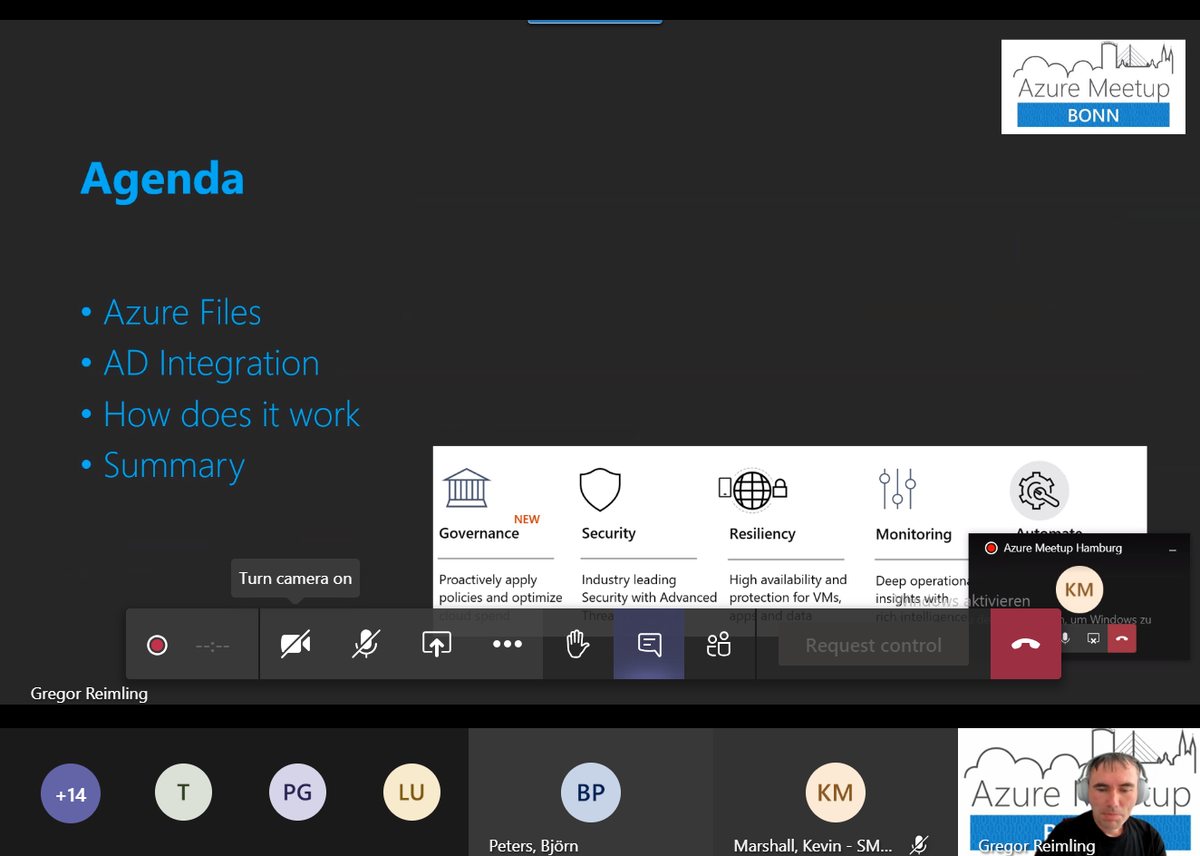The width and height of the screenshot is (1200, 856).
Task: Open the +14 more participants overflow
Action: [71, 794]
